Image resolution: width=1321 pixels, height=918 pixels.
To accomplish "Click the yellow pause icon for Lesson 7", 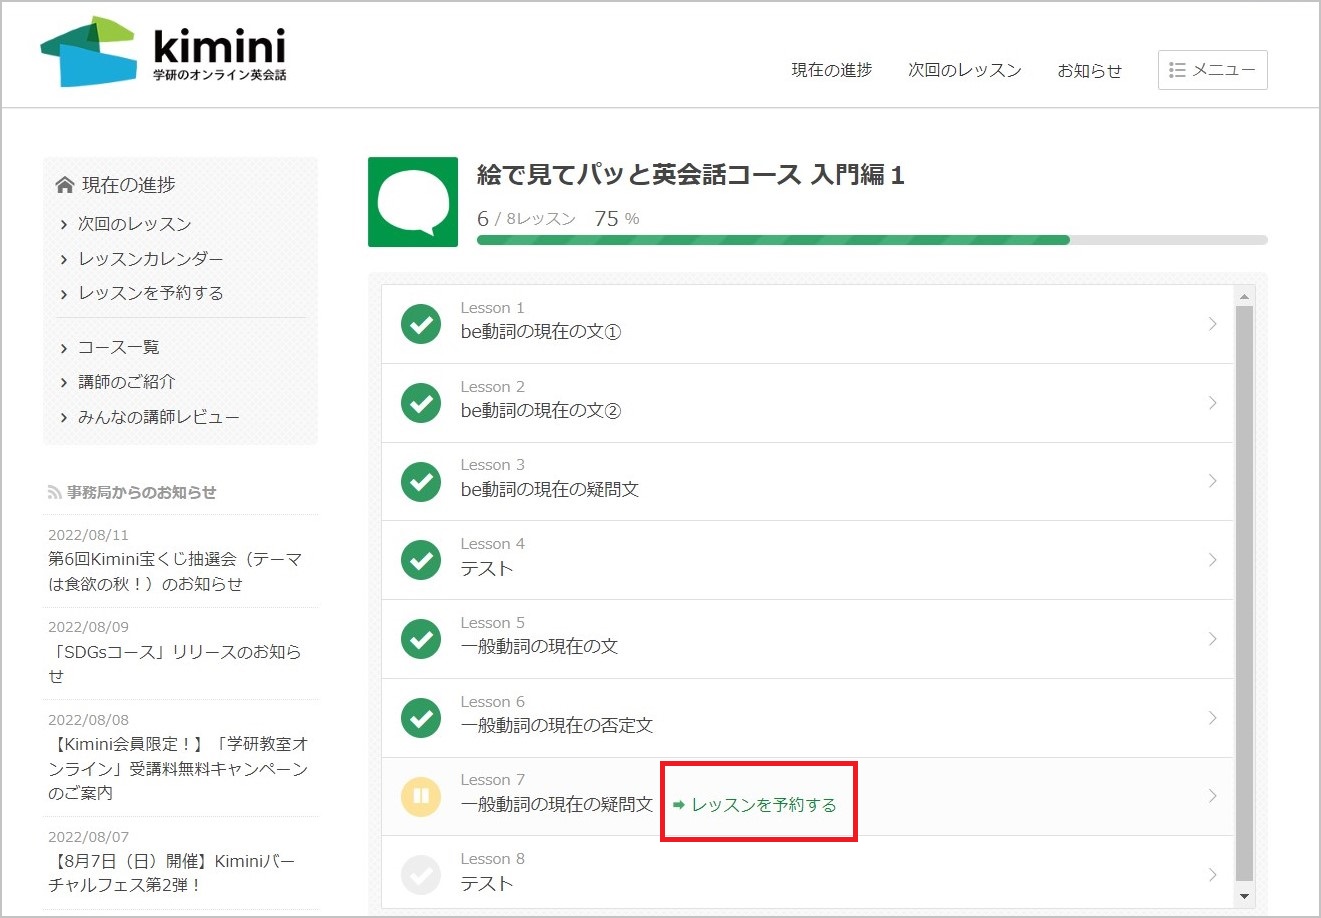I will pyautogui.click(x=420, y=796).
